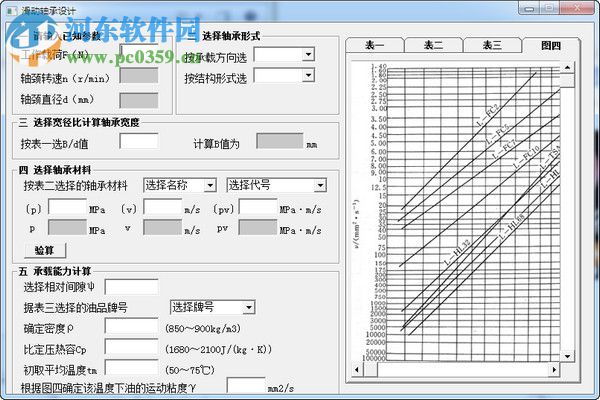600x400 pixels.
Task: Open the 按结构形式选 dropdown
Action: coord(308,75)
